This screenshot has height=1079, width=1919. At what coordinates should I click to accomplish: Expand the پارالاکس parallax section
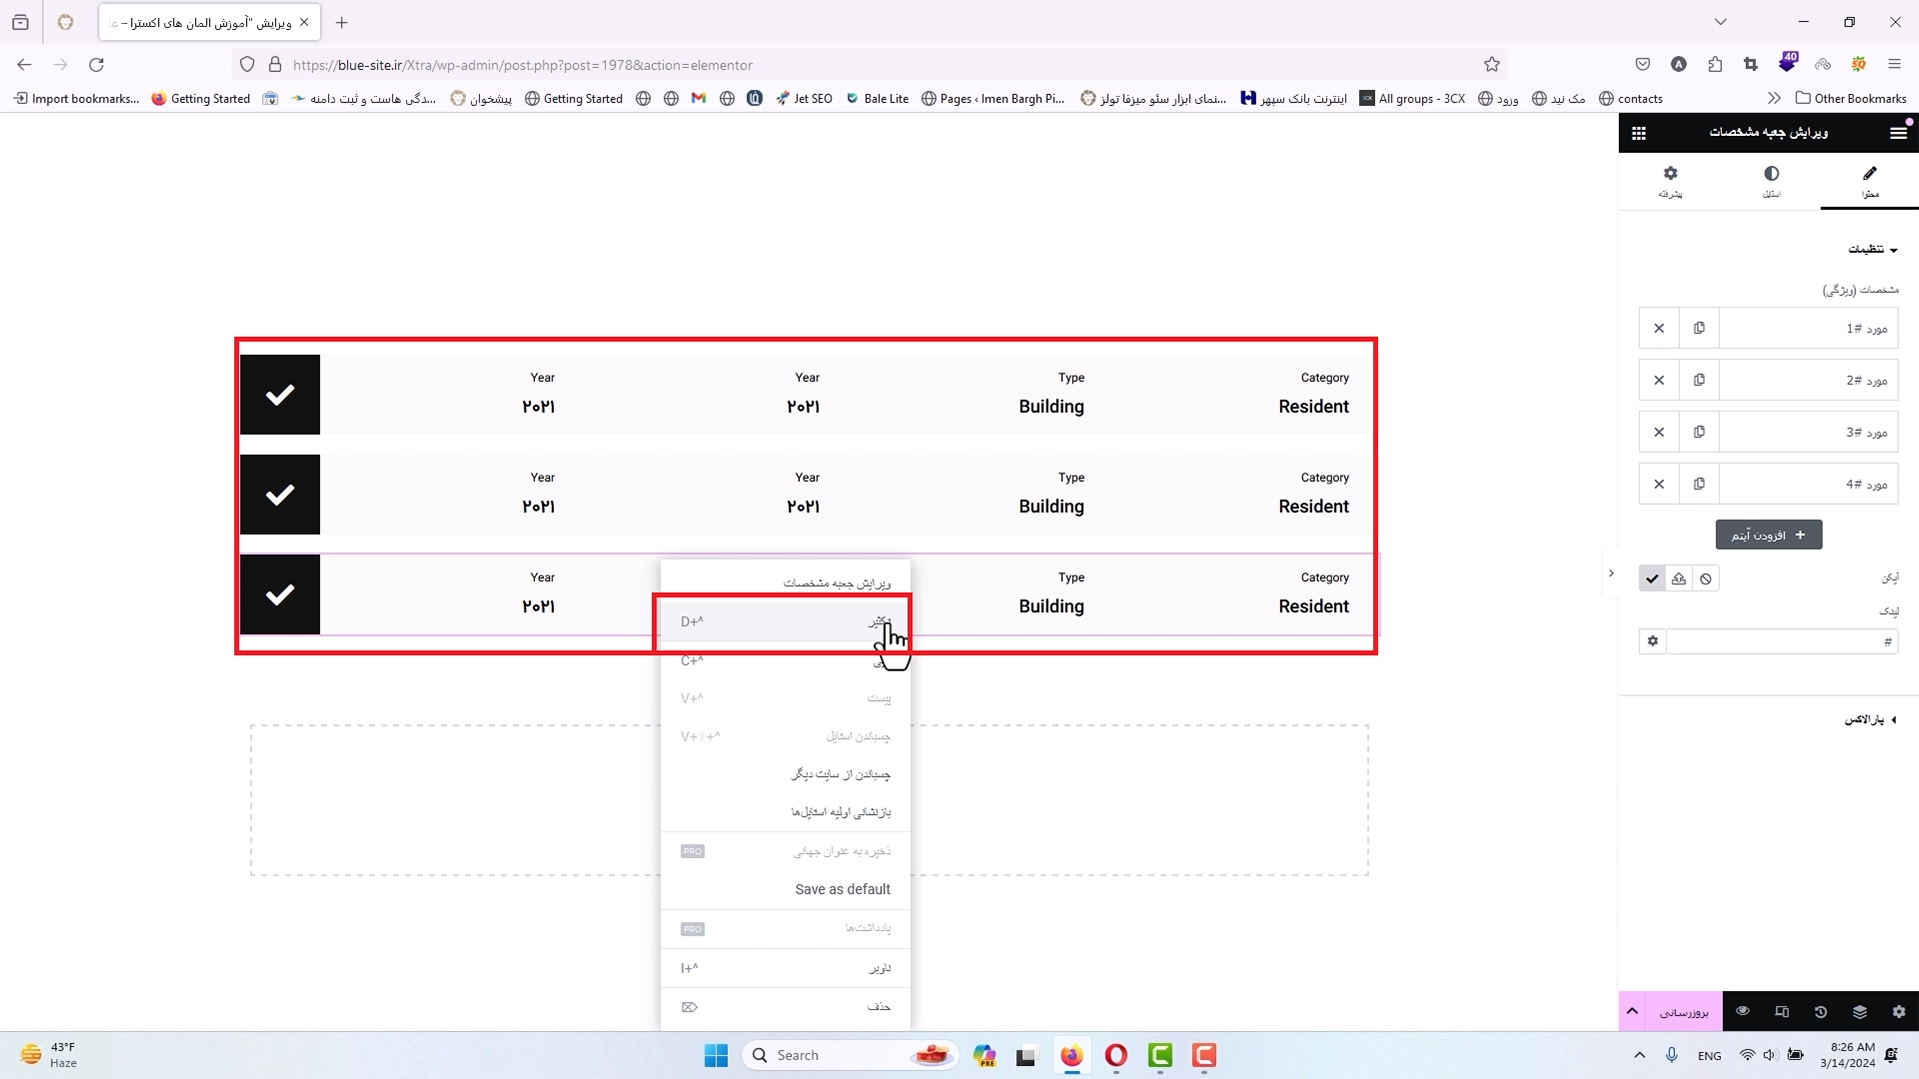click(1870, 720)
